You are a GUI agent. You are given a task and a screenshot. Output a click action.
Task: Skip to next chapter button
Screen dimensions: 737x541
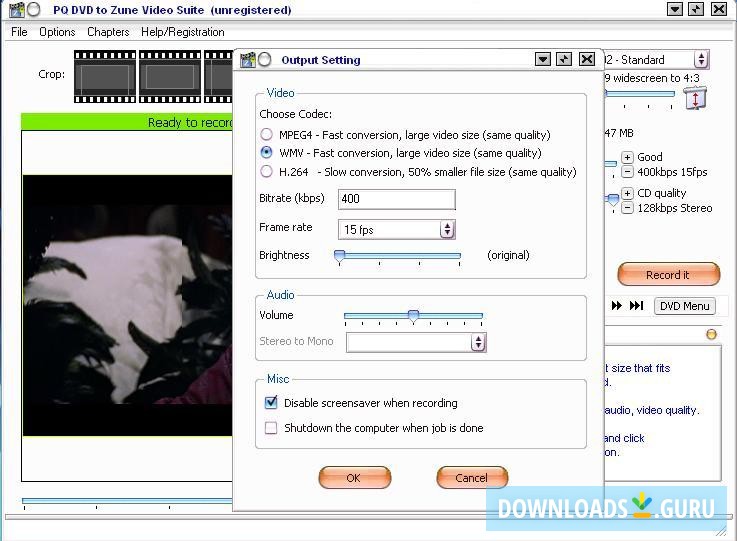click(636, 306)
